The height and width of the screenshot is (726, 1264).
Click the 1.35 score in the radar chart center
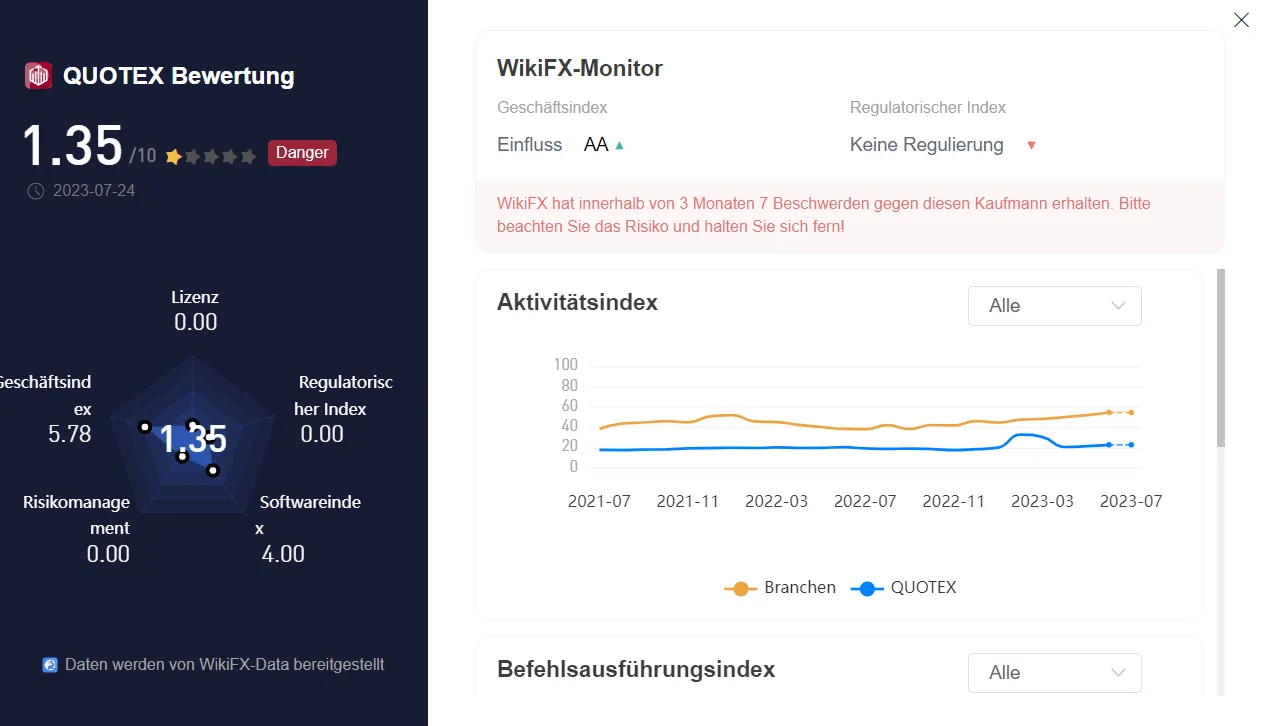194,439
